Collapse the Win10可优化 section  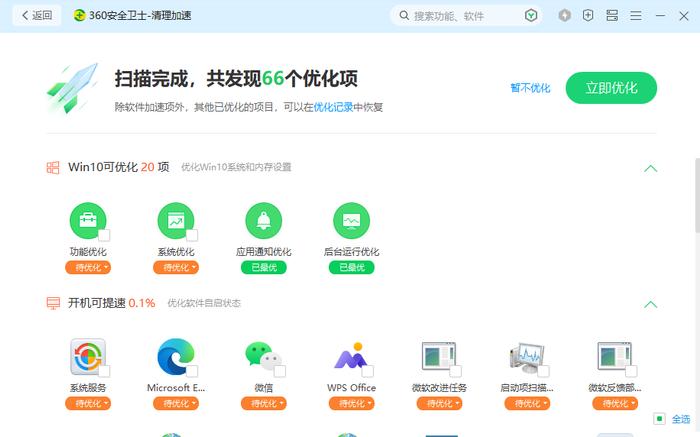coord(650,168)
